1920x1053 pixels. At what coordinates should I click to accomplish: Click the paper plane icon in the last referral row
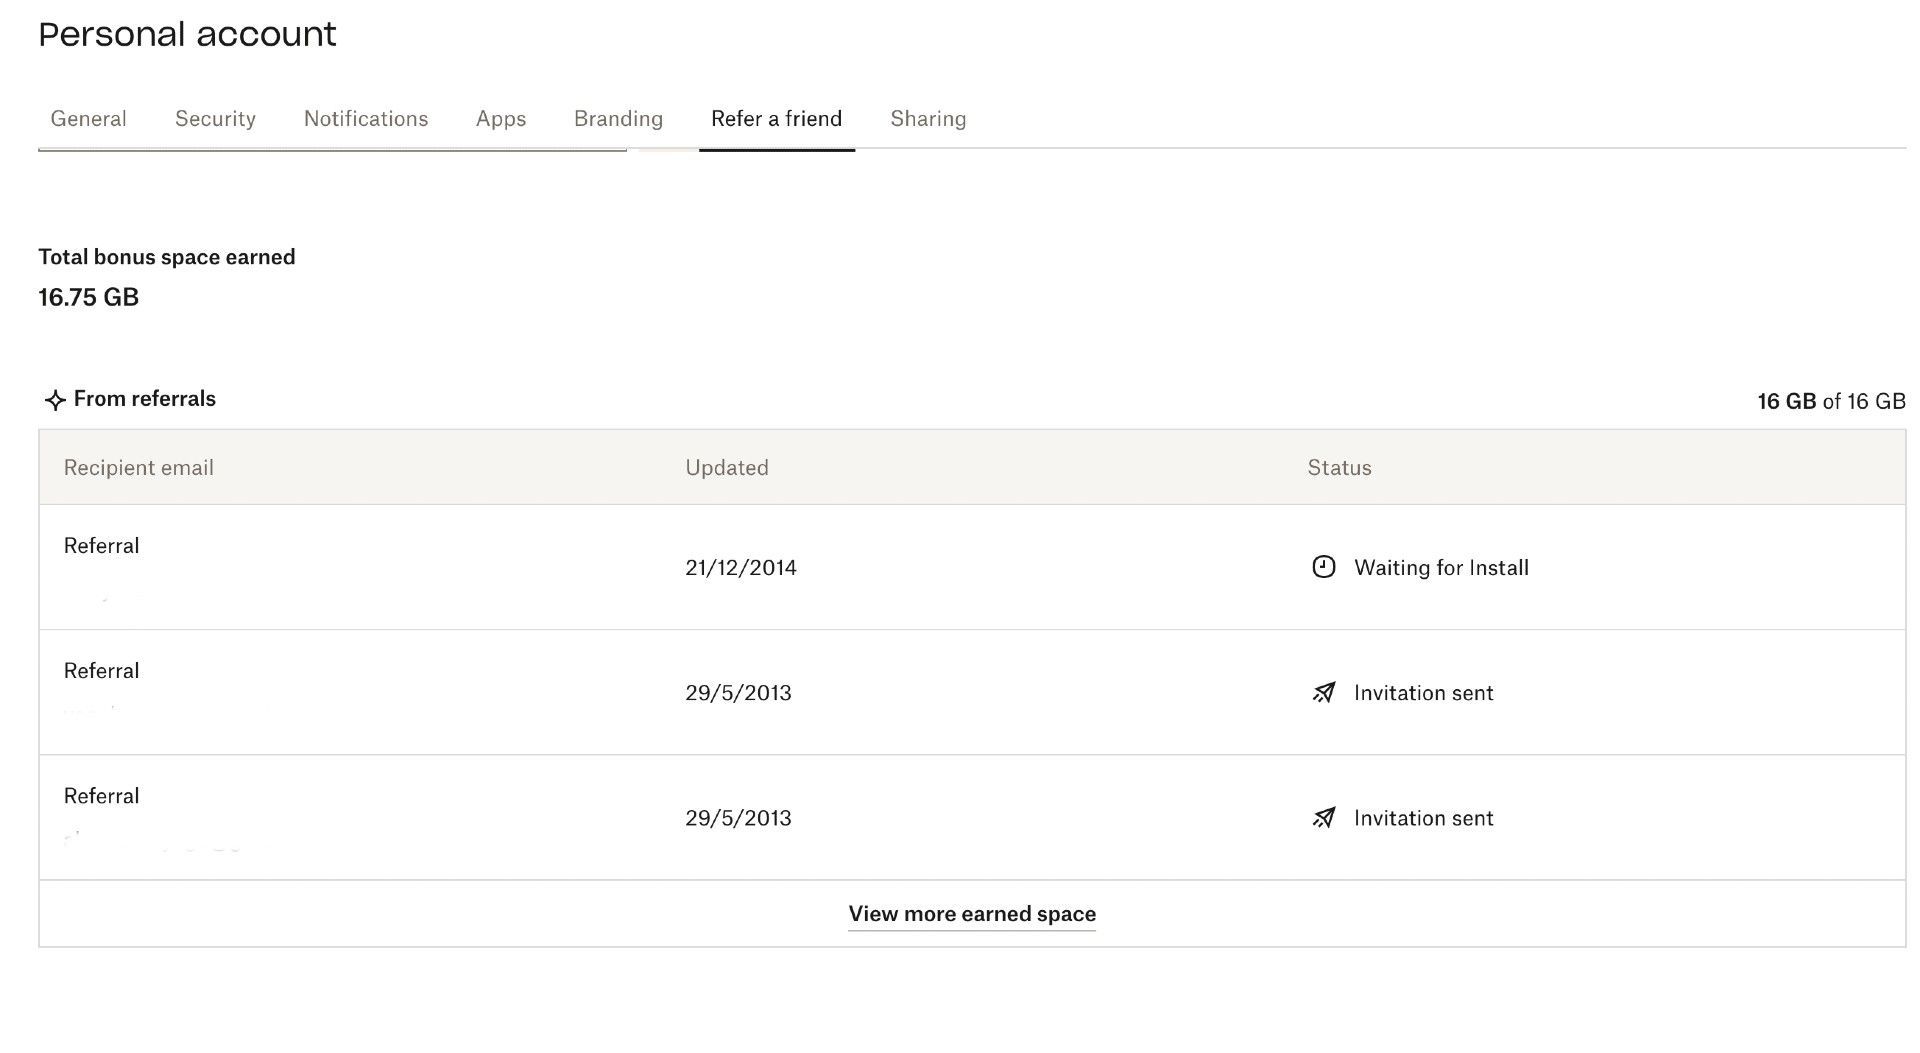[1323, 818]
